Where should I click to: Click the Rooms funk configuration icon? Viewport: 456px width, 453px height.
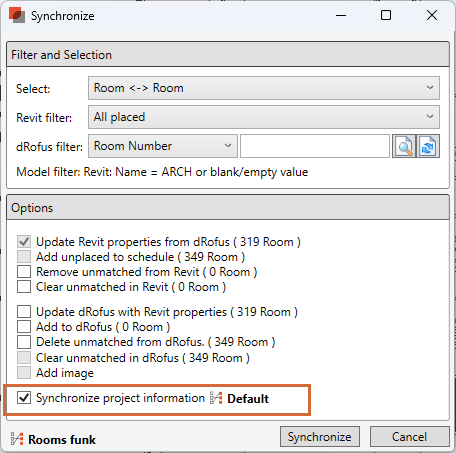17,439
